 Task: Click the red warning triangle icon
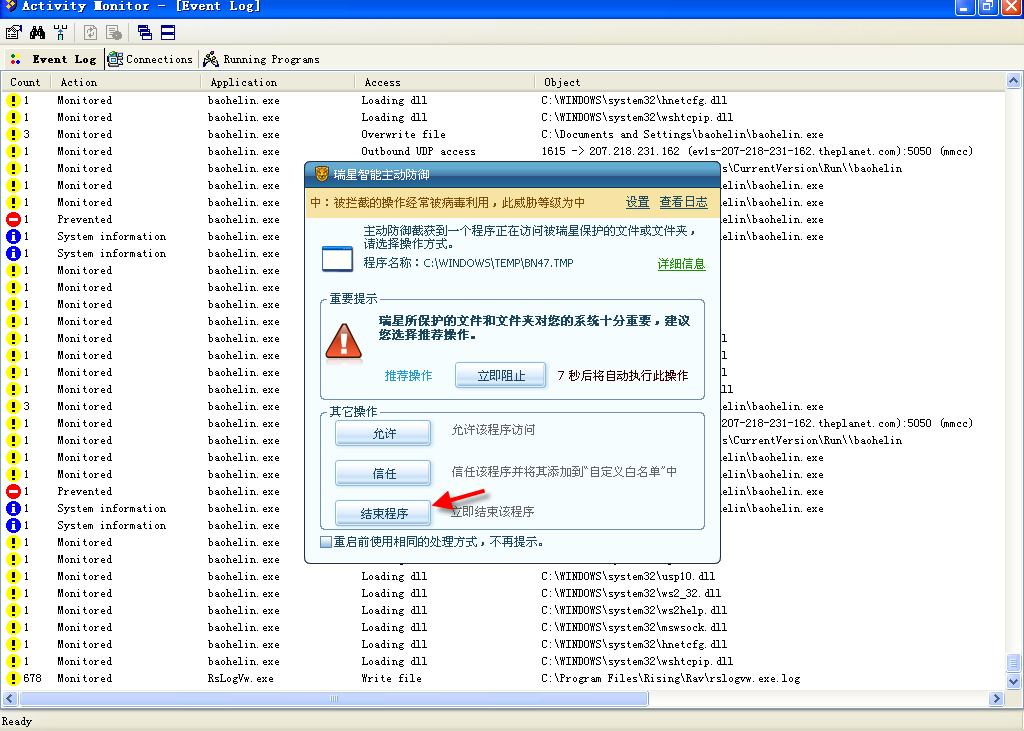click(344, 341)
